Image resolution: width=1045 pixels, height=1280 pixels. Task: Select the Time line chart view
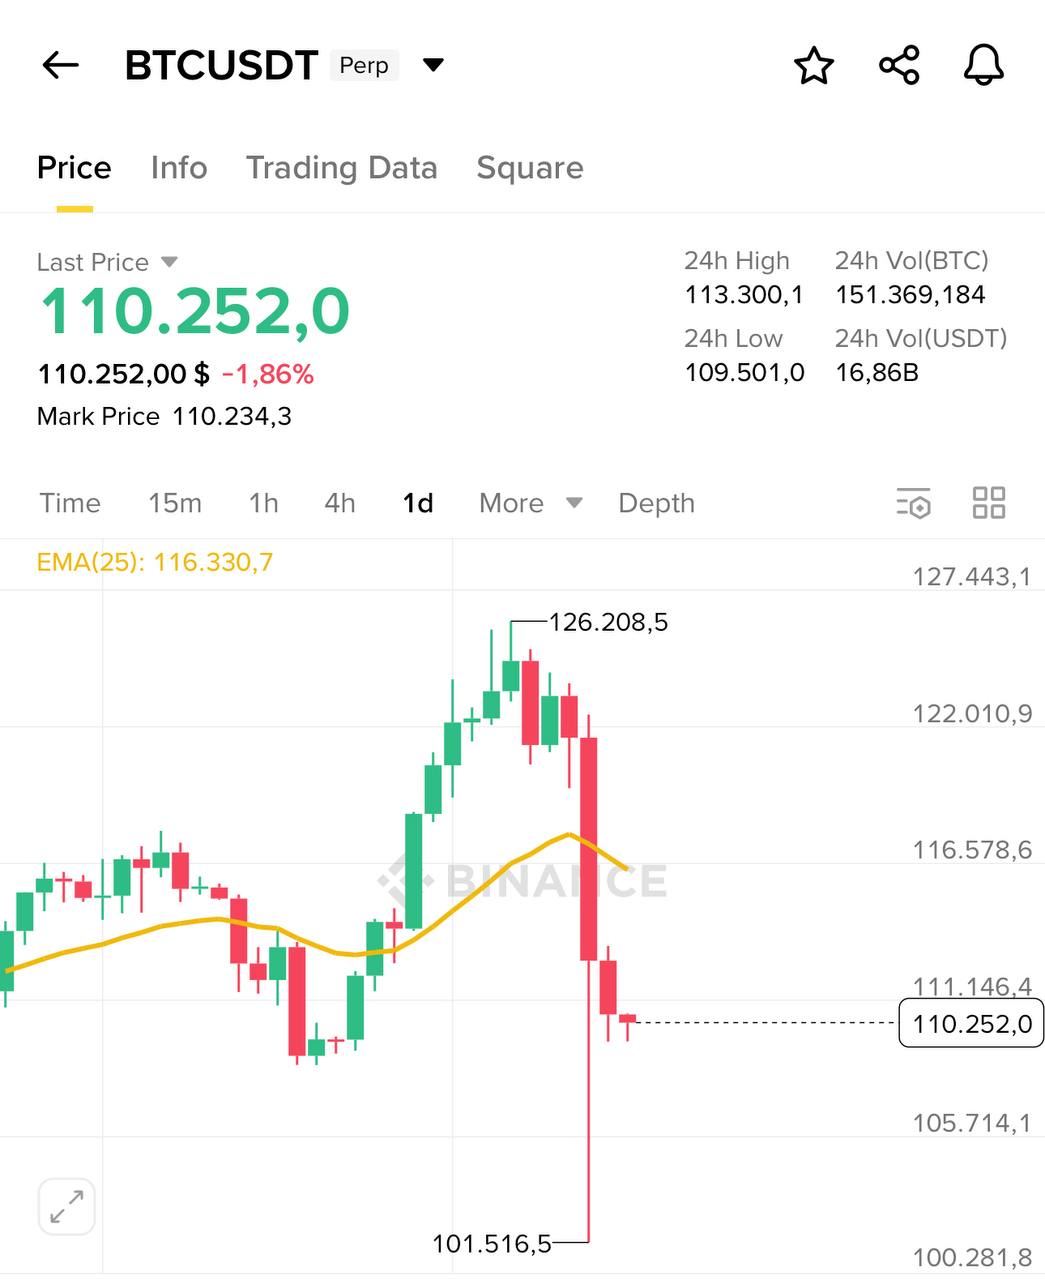70,503
